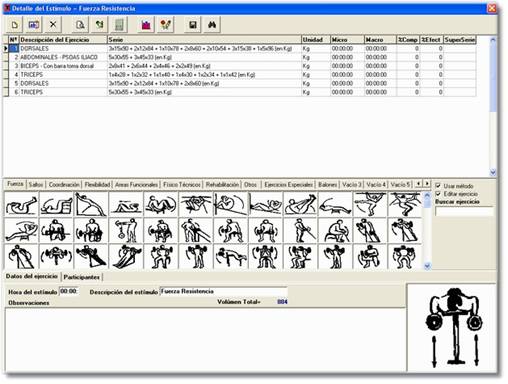Click the print preview magnifier icon
The width and height of the screenshot is (508, 384).
click(x=80, y=25)
